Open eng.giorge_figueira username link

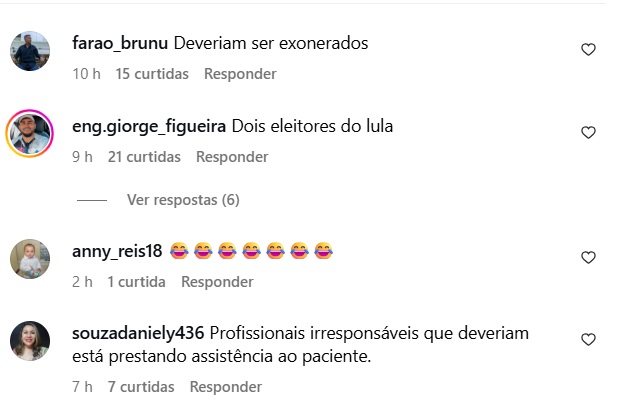pyautogui.click(x=149, y=127)
